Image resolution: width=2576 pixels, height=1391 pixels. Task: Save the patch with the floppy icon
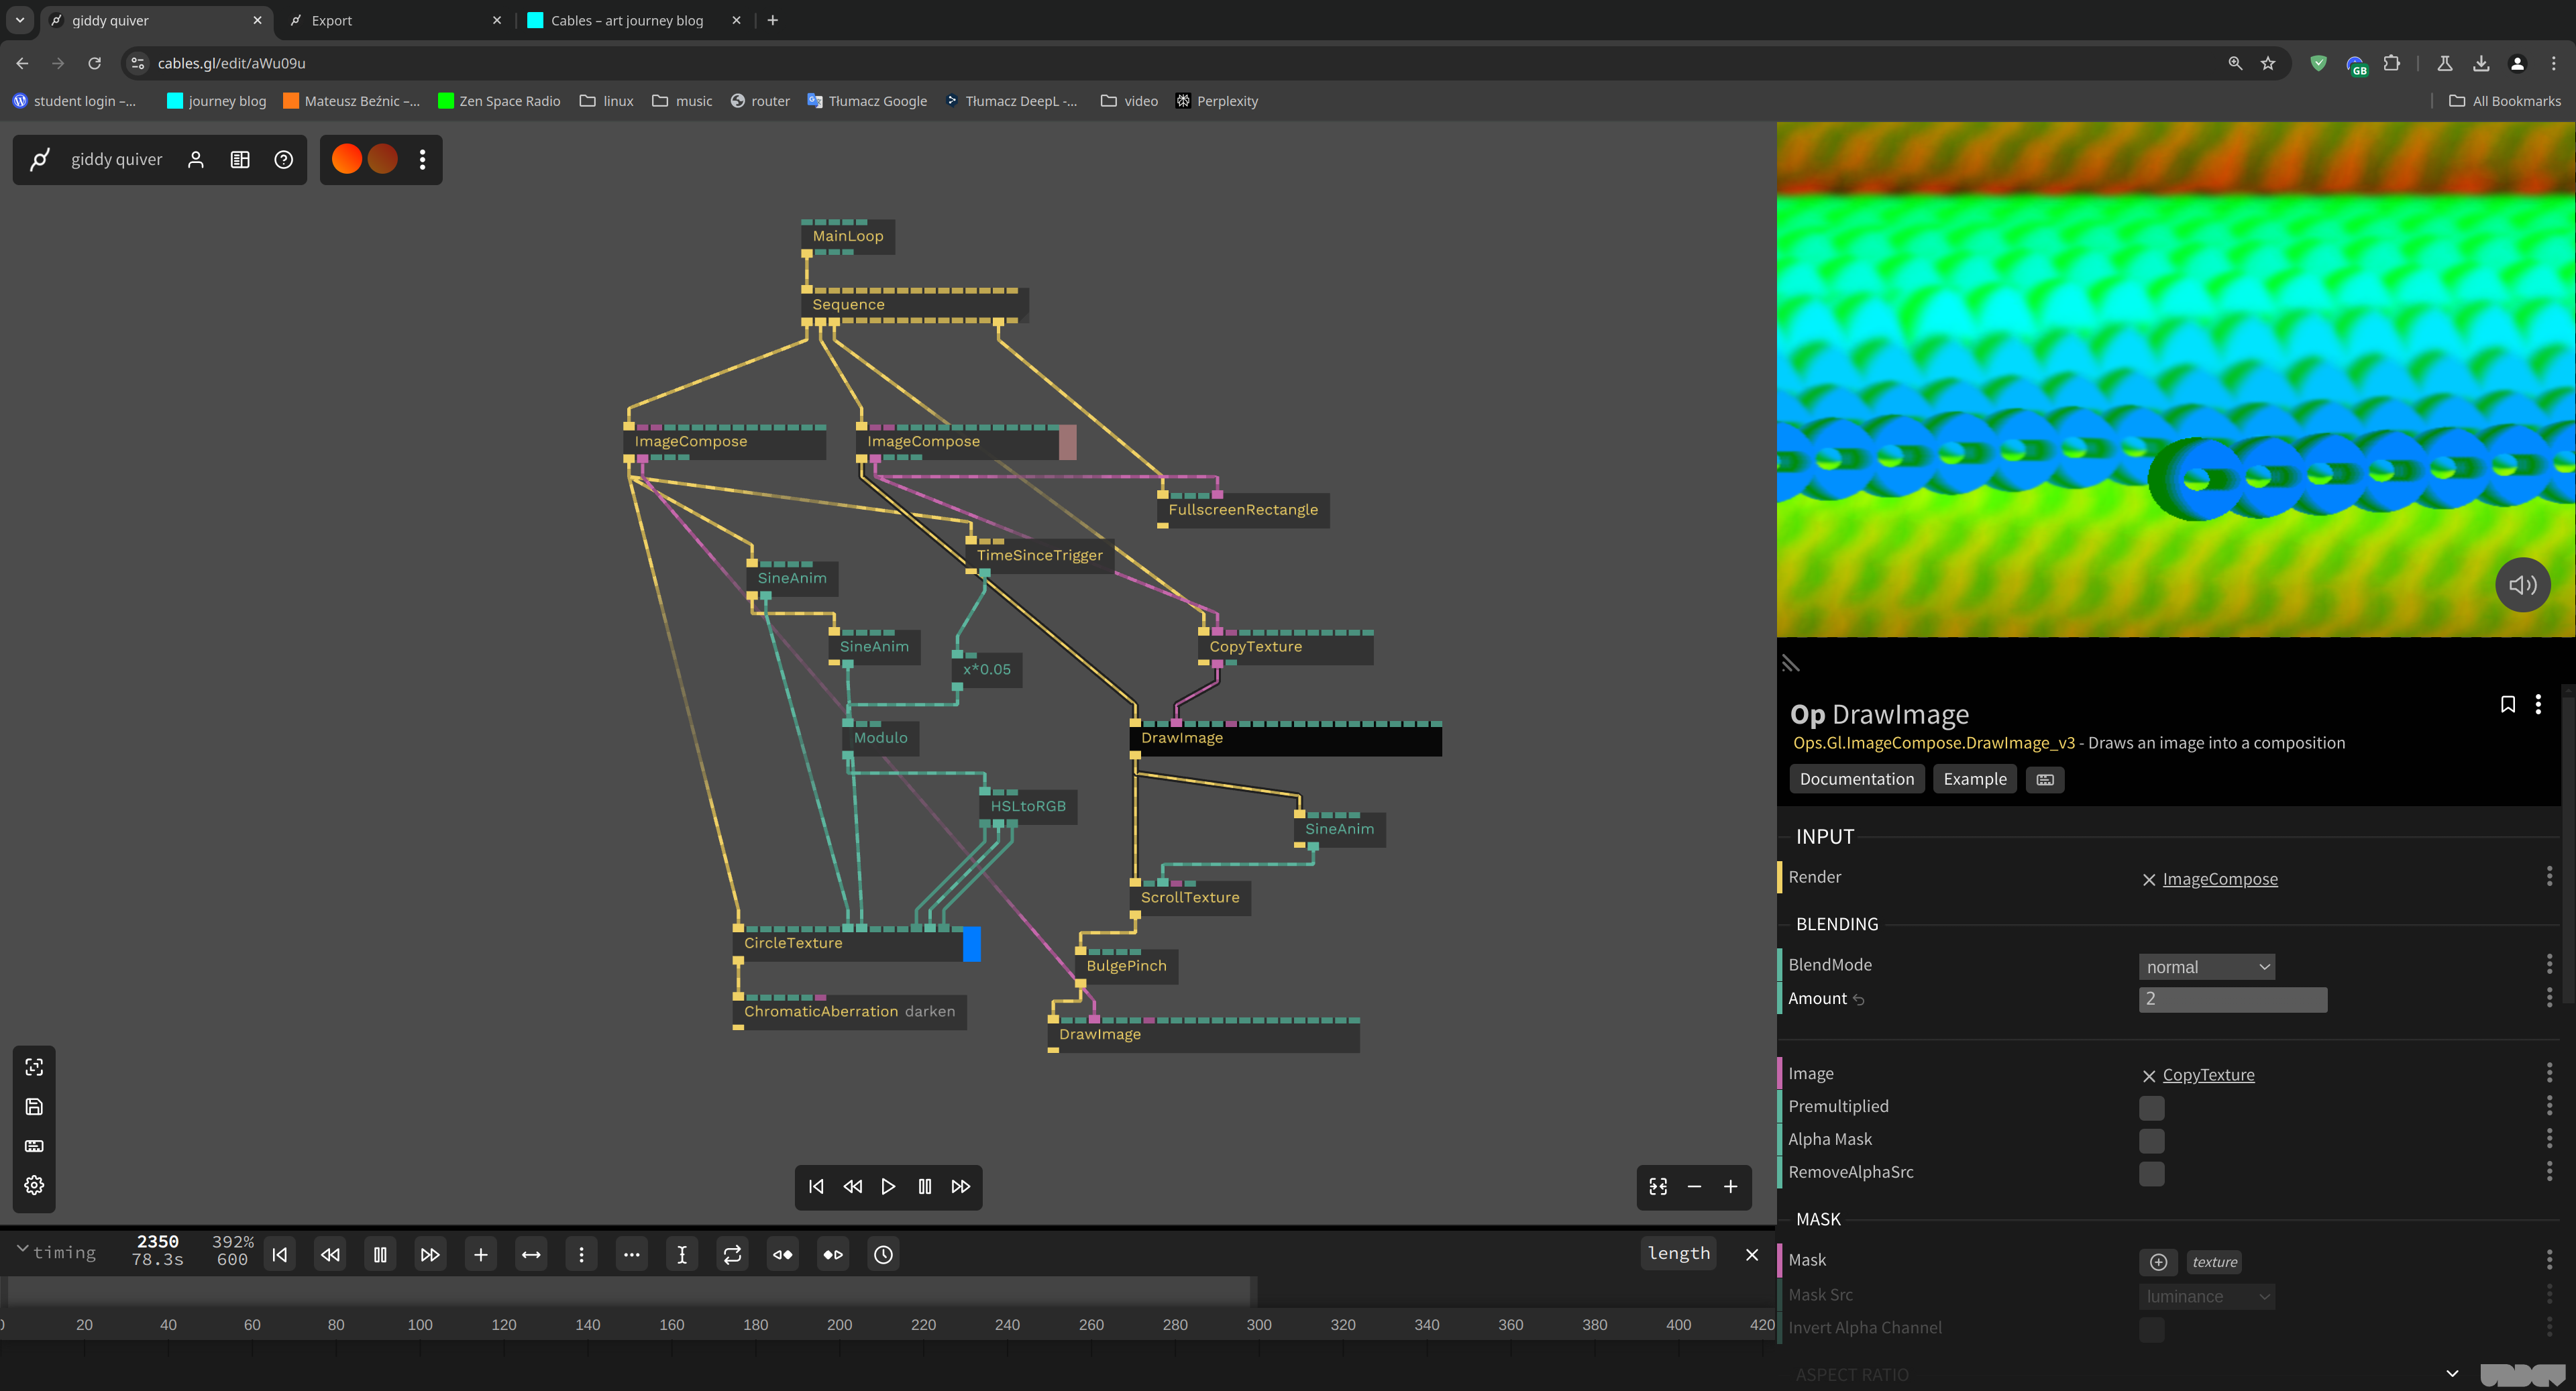[34, 1106]
